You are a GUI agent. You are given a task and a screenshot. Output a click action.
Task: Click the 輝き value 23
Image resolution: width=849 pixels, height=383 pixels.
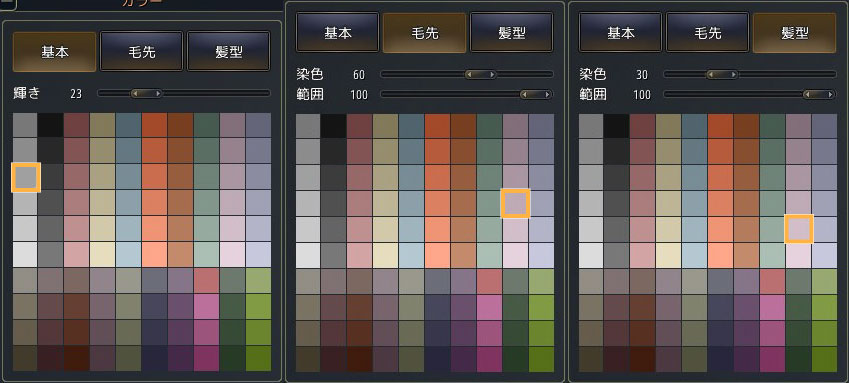click(x=76, y=94)
